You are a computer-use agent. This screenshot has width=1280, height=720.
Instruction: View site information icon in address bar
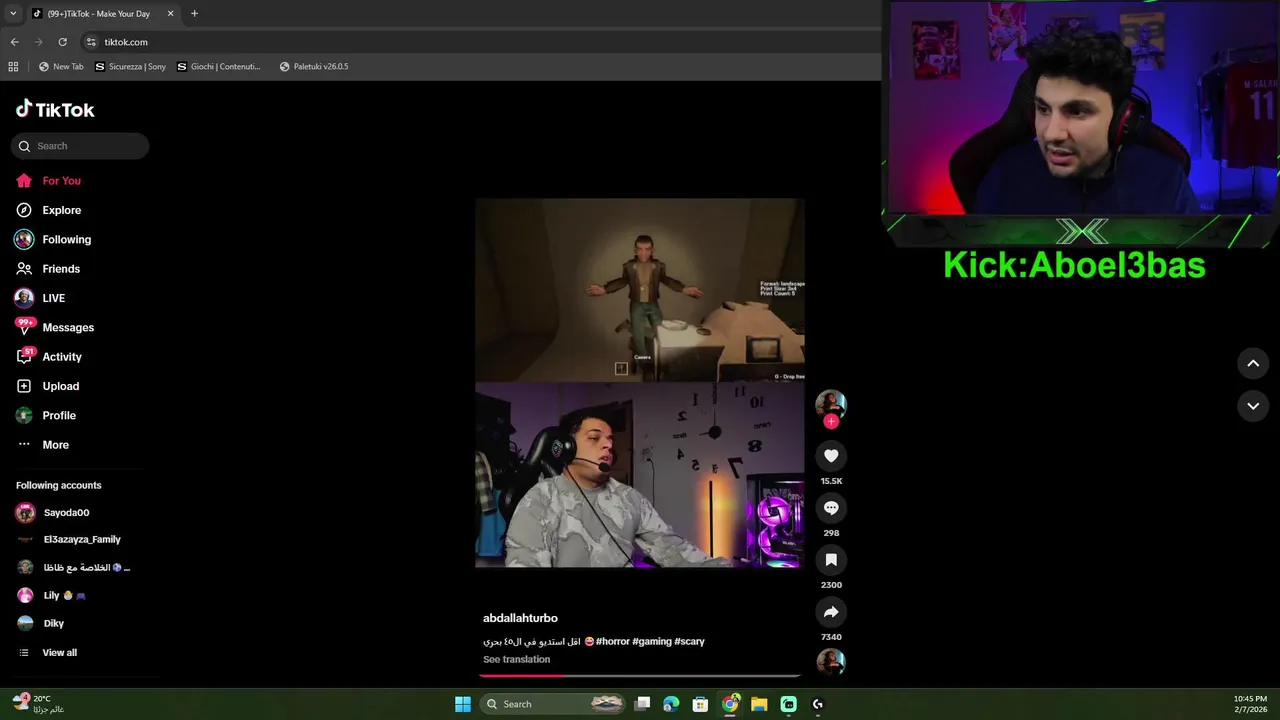pyautogui.click(x=91, y=42)
